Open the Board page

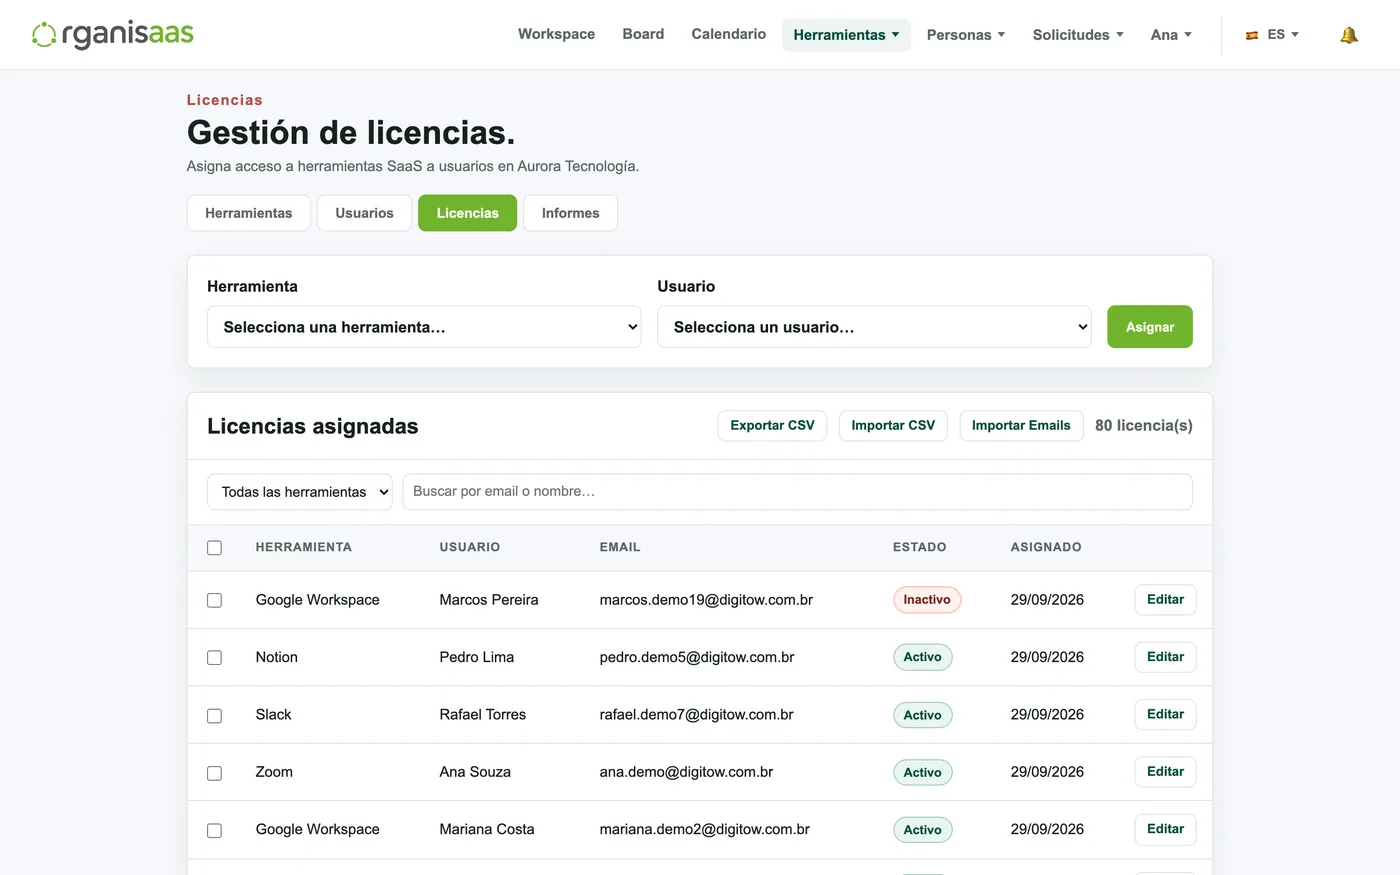click(x=643, y=34)
